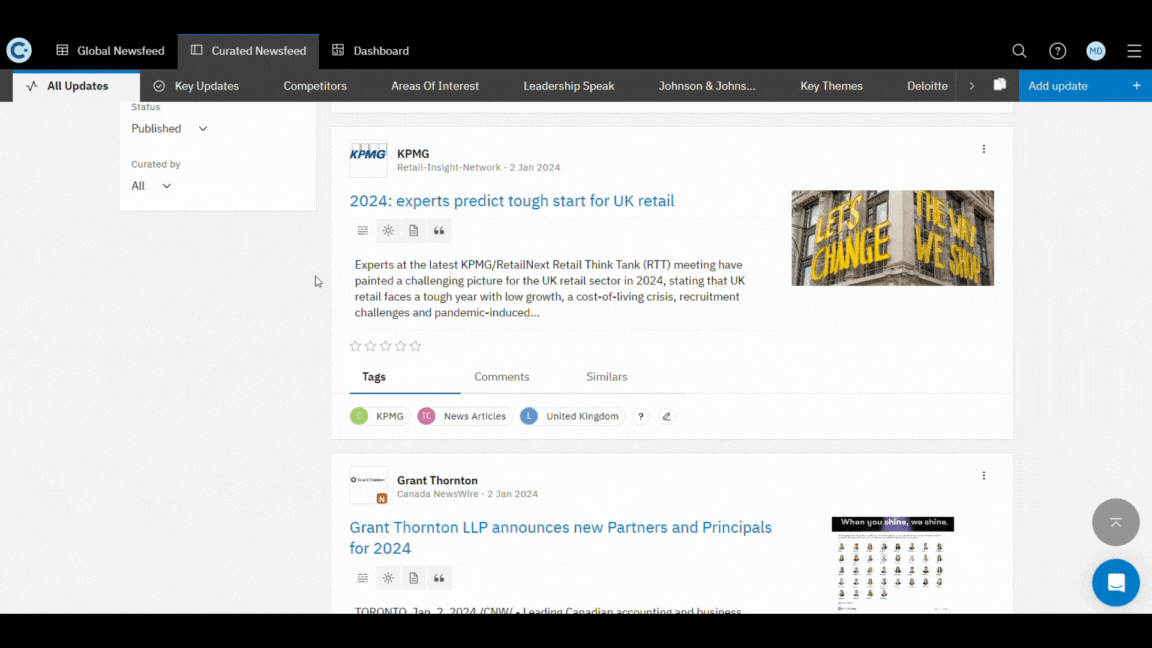Rate KPMG article one star

(x=356, y=346)
